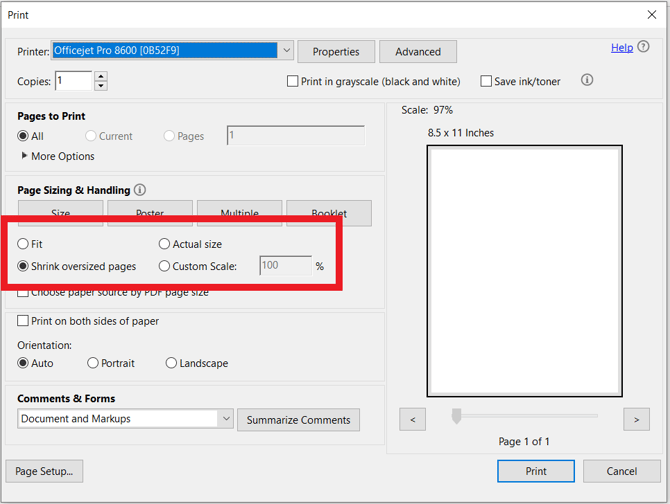Viewport: 670px width, 504px height.
Task: Increase the Copies count with up arrow
Action: point(101,76)
